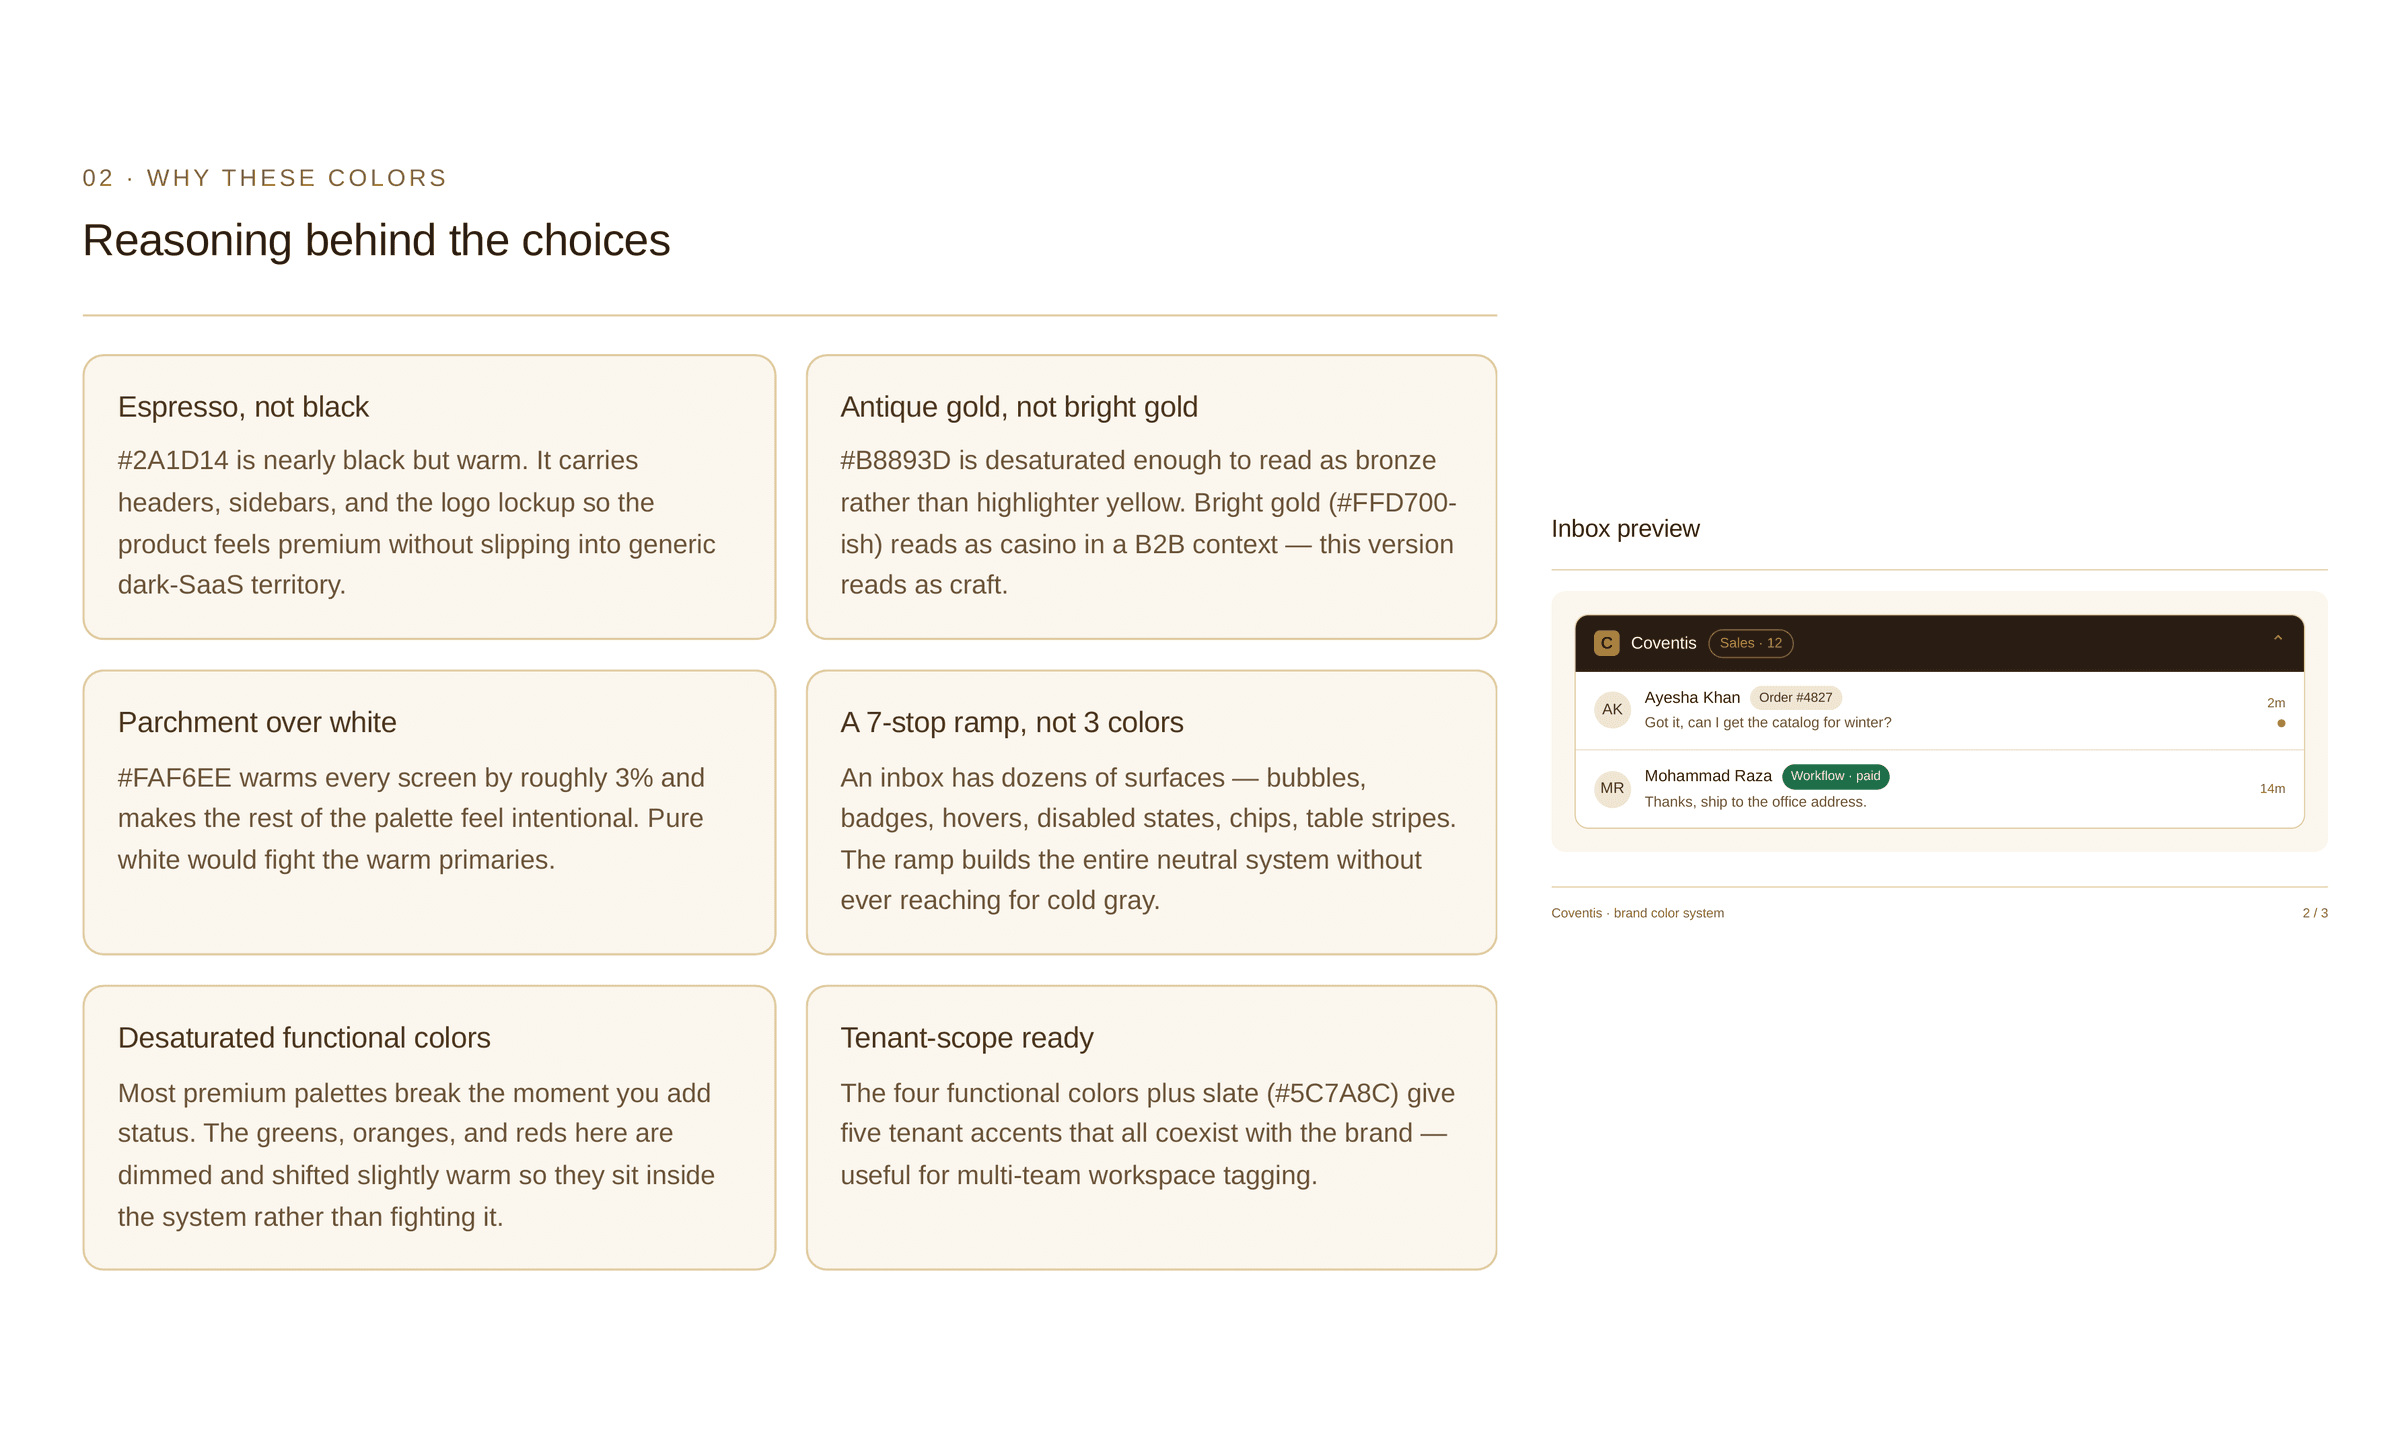Click the Workflow · paid green tag
Viewport: 2400px width, 1440px height.
(x=1835, y=776)
